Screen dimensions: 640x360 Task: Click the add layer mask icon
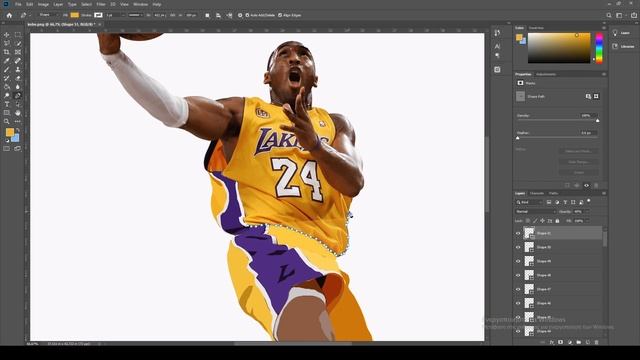[x=560, y=342]
